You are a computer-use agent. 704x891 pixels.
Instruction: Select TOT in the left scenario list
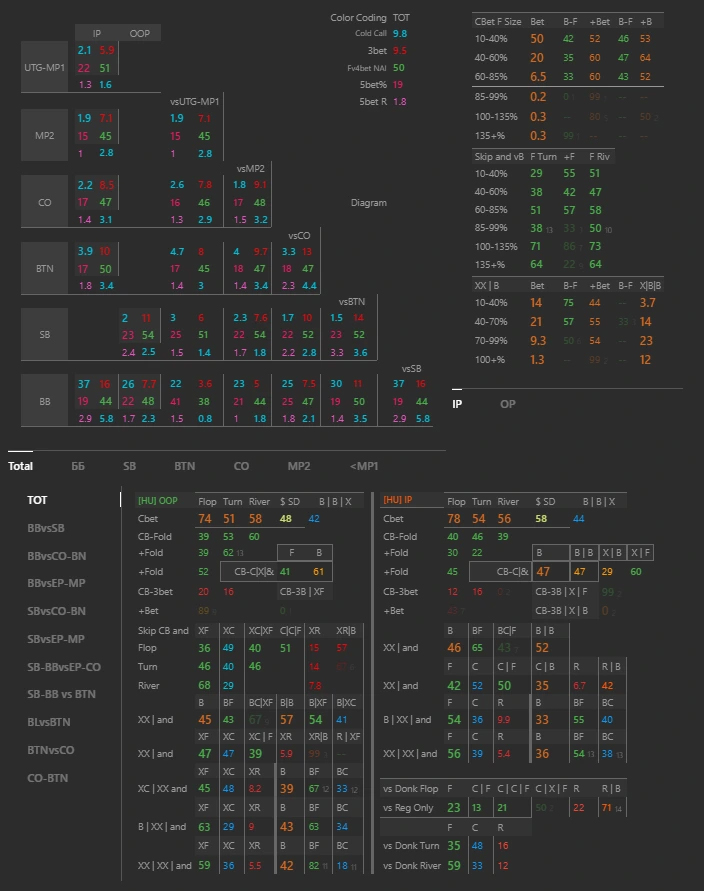click(x=37, y=500)
